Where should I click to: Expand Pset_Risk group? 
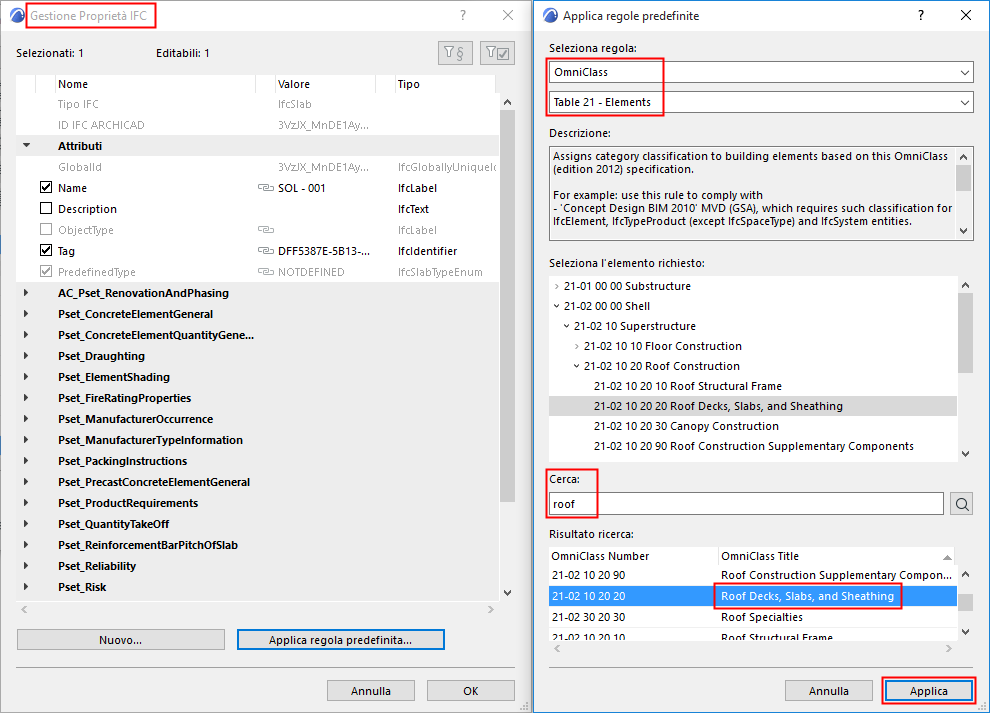[26, 587]
